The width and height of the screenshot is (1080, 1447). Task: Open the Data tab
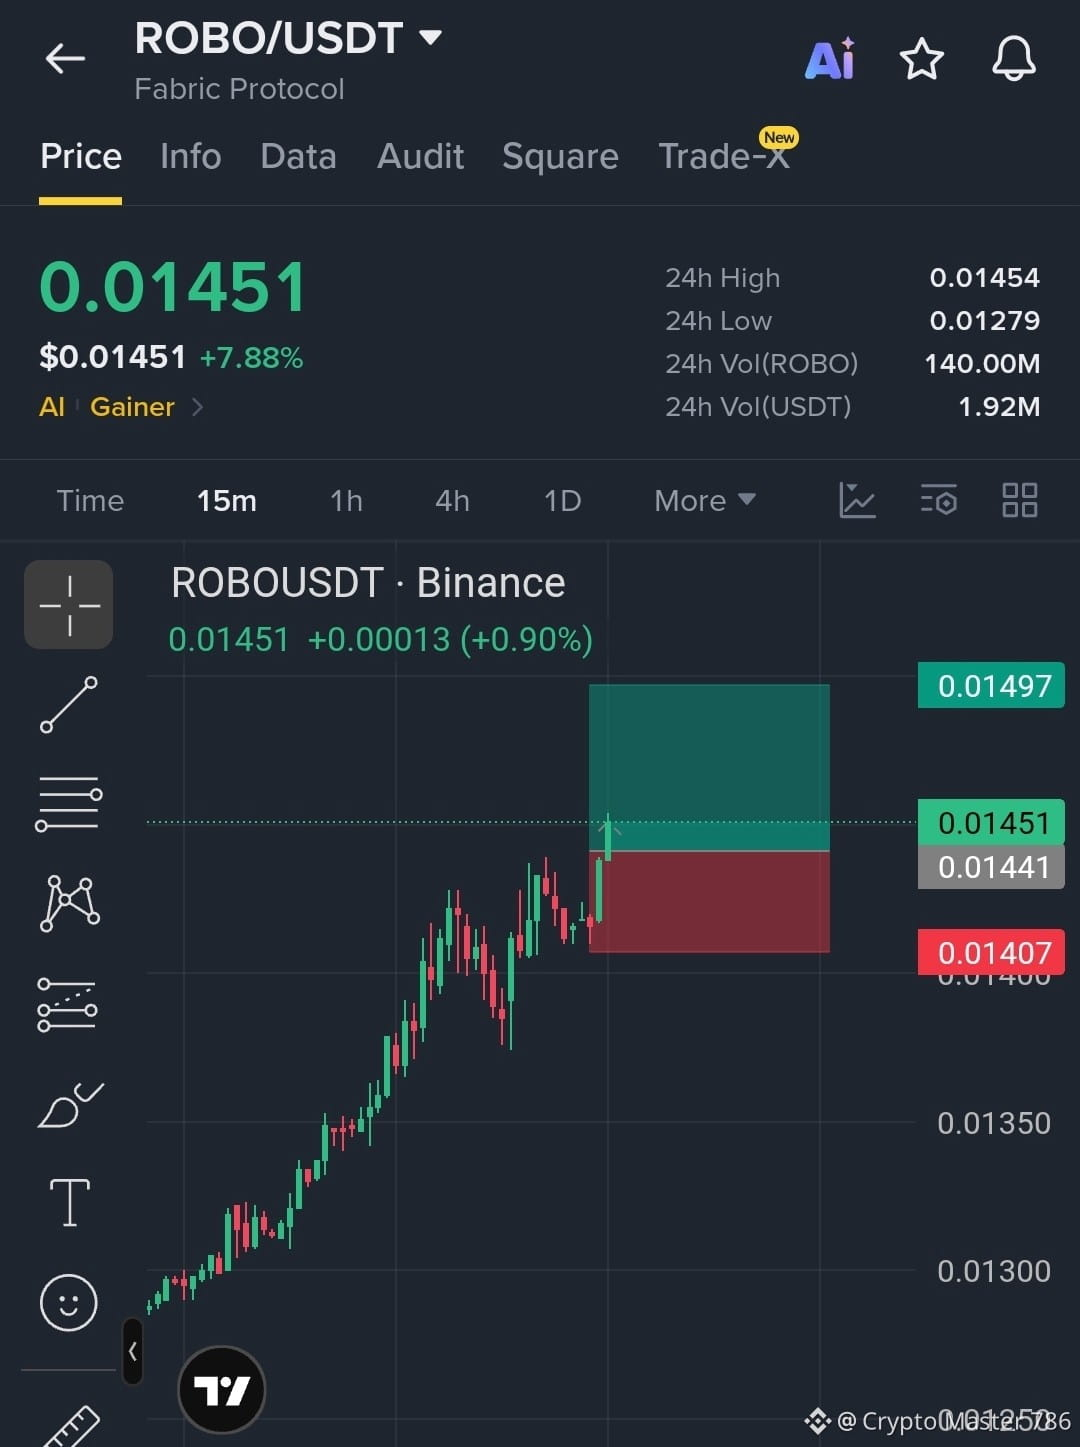[x=298, y=156]
